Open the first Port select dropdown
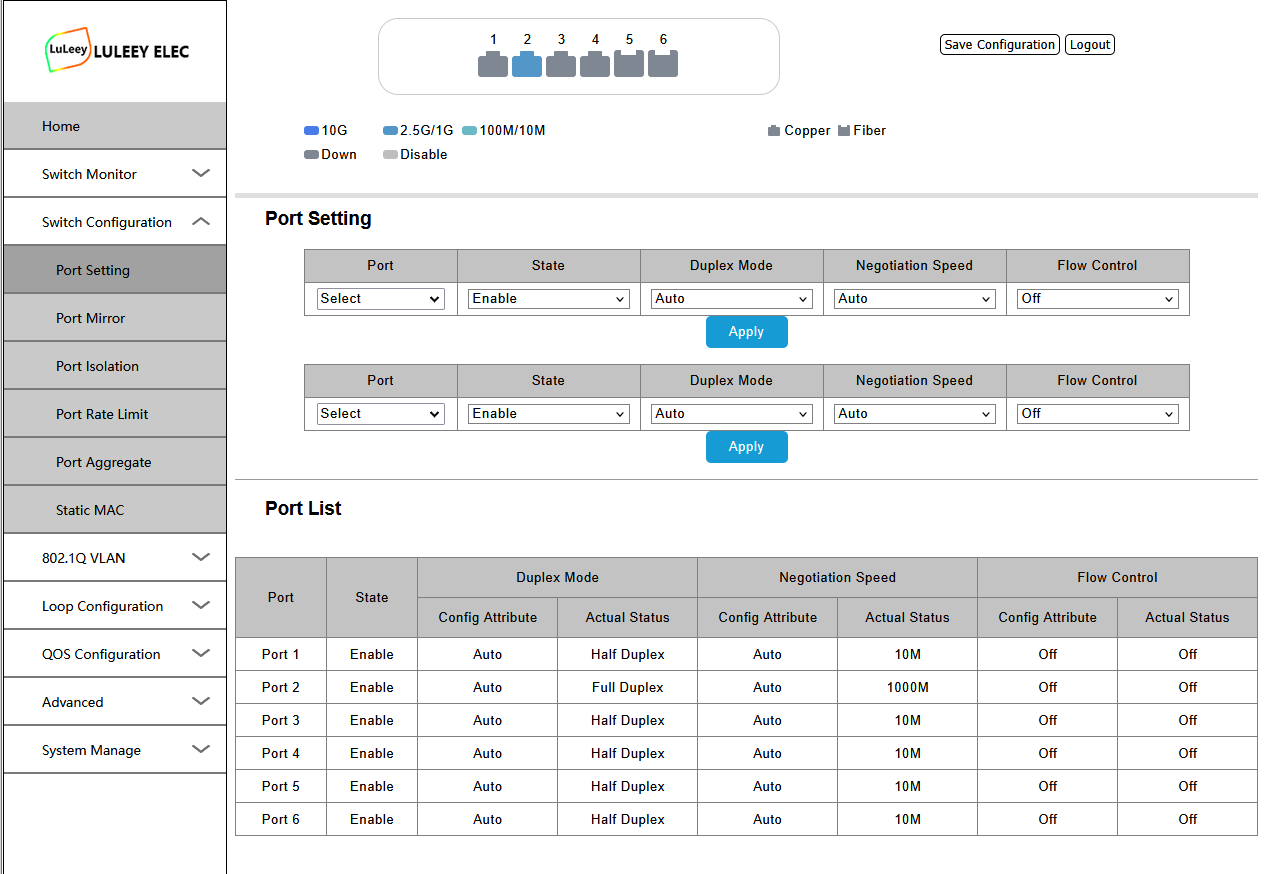 [x=380, y=299]
